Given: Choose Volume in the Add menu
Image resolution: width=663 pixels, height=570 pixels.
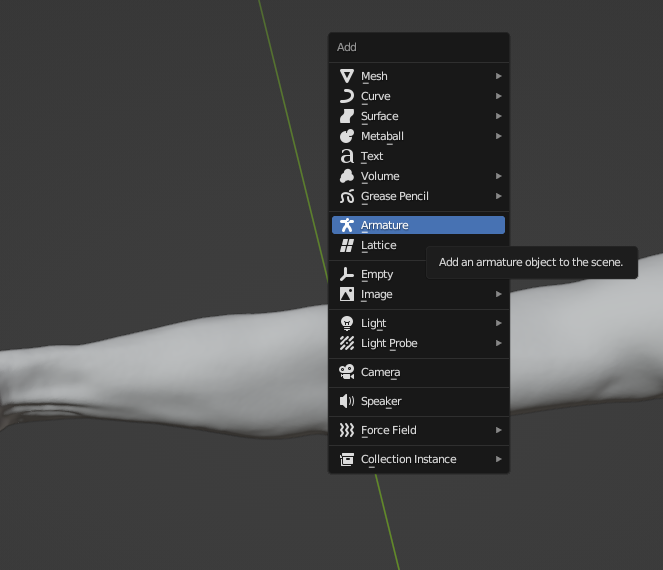Looking at the screenshot, I should (x=380, y=176).
